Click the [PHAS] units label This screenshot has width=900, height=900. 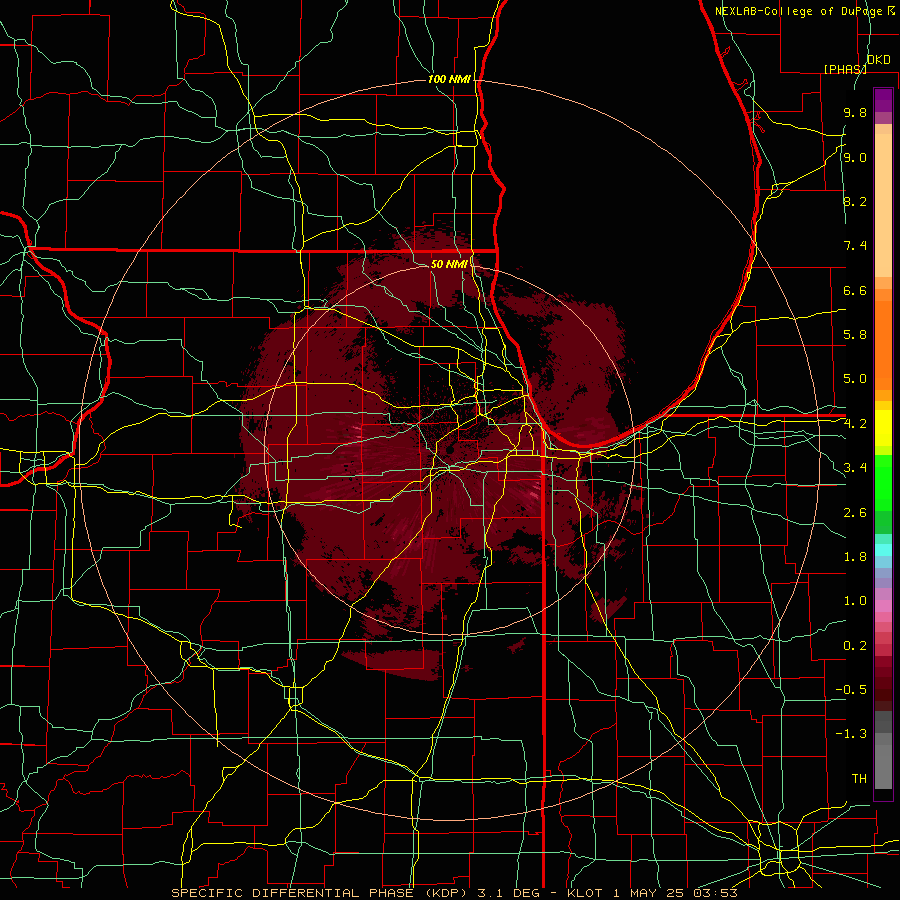pos(845,69)
